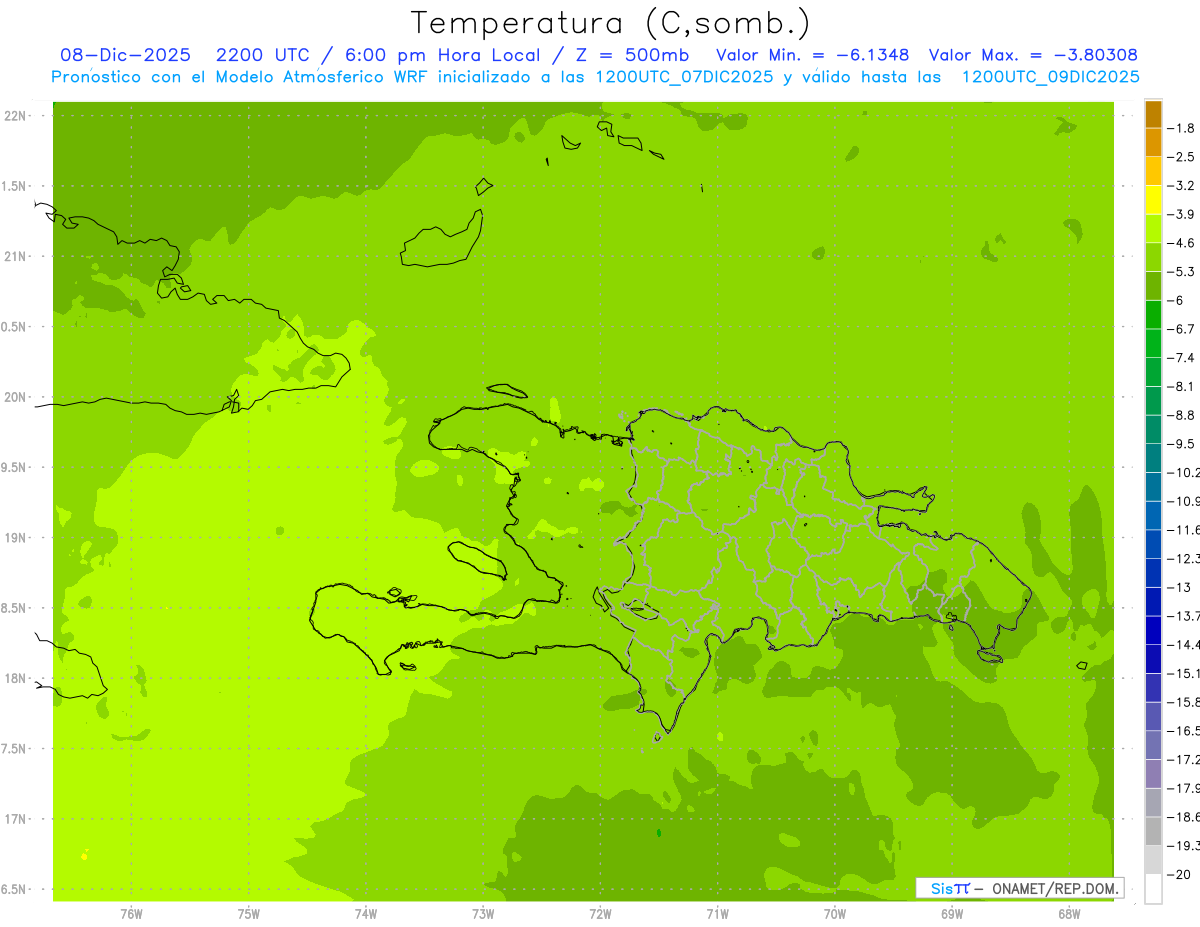Click the "72W" longitude label
1200x927 pixels.
coord(601,913)
